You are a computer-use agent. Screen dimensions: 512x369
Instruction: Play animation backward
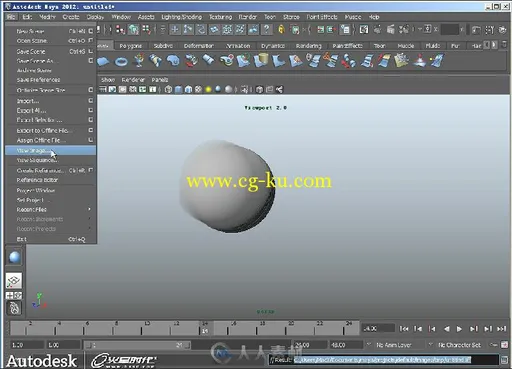tap(446, 329)
